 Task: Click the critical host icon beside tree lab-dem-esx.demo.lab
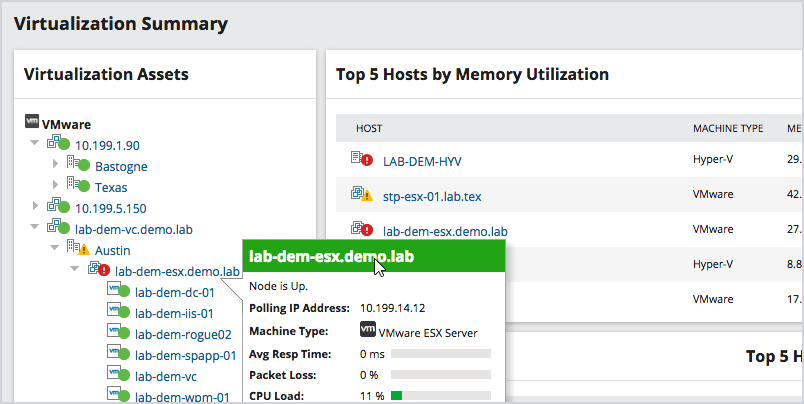[98, 269]
